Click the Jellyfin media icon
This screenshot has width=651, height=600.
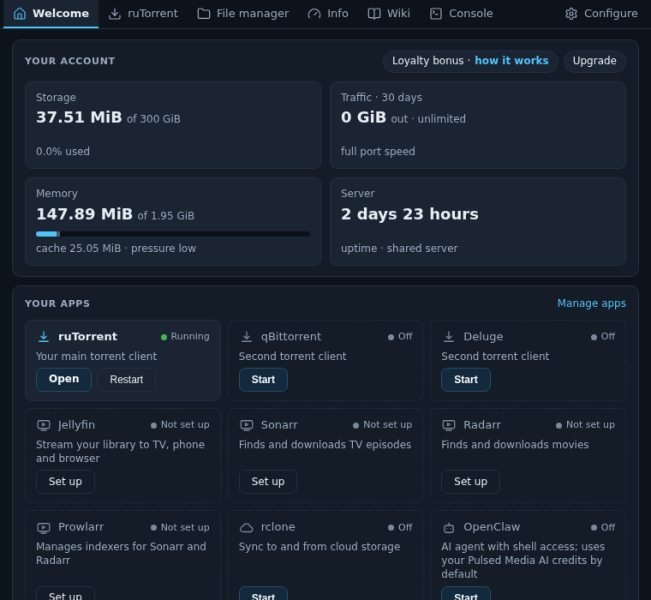click(44, 425)
